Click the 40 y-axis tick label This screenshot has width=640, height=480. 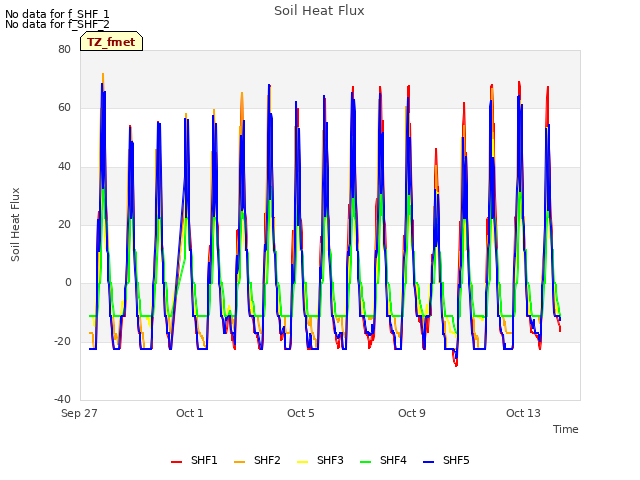pos(64,167)
